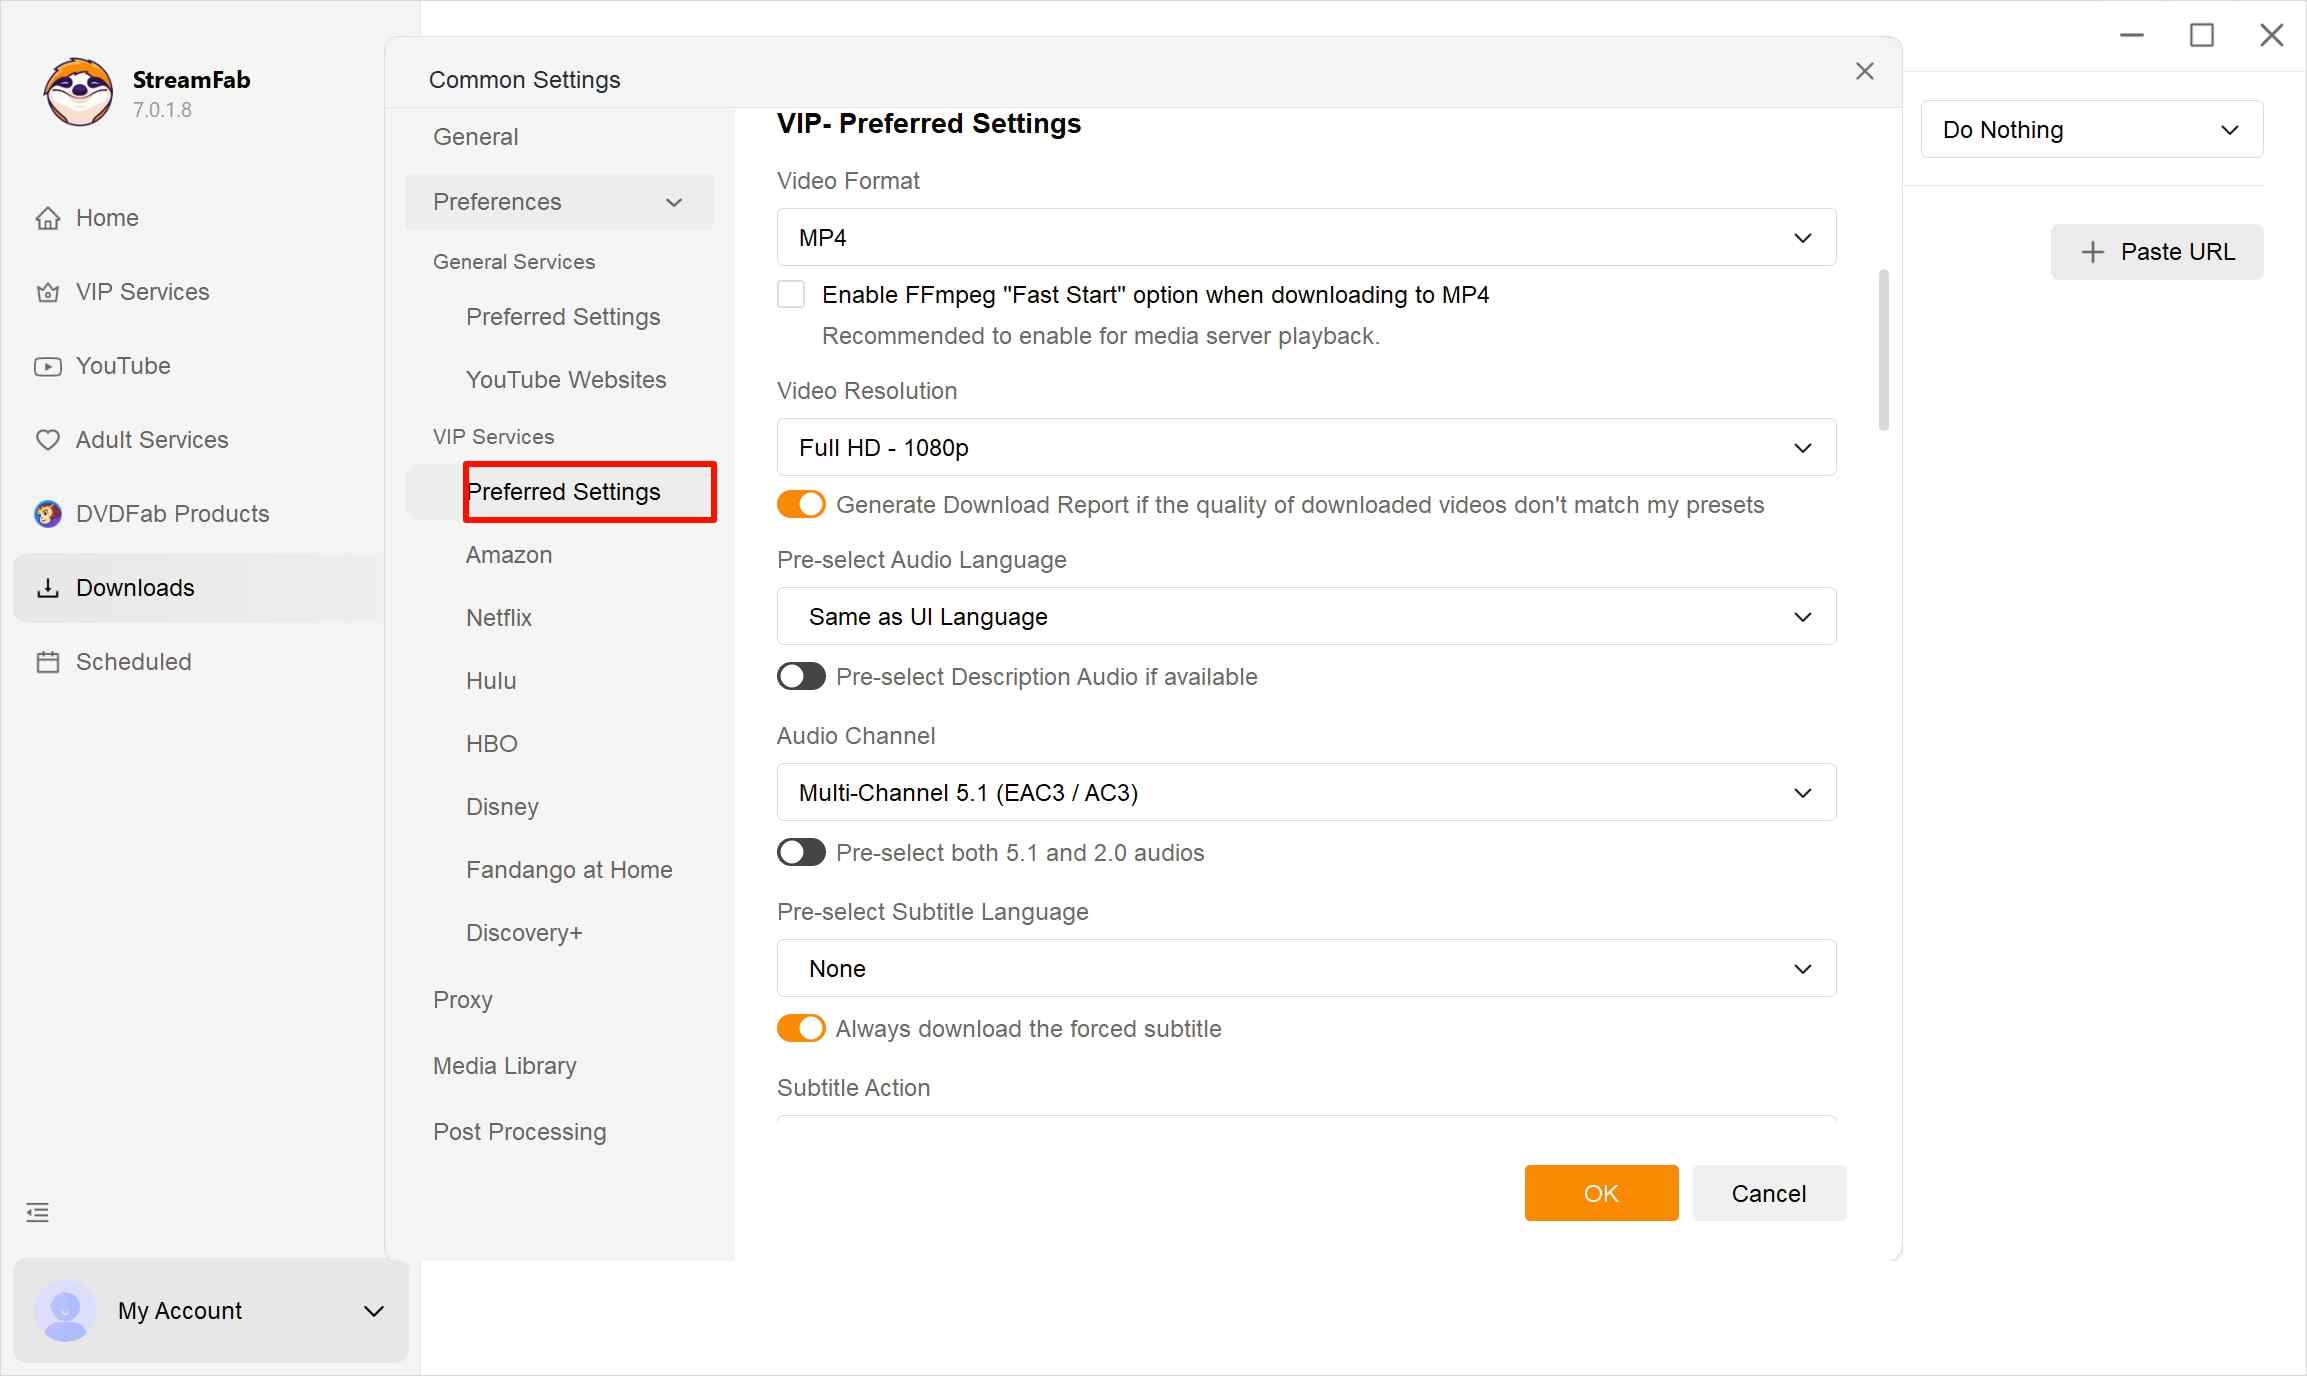
Task: Enable FFmpeg Fast Start option
Action: pyautogui.click(x=790, y=294)
